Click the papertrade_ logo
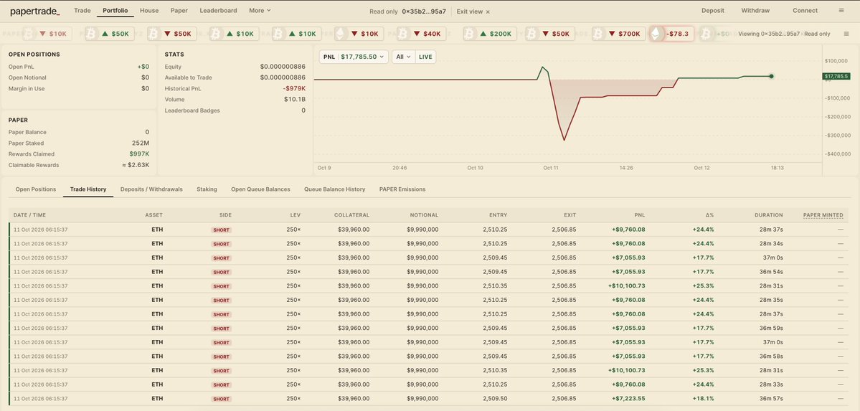Viewport: 860px width, 411px height. [36, 11]
